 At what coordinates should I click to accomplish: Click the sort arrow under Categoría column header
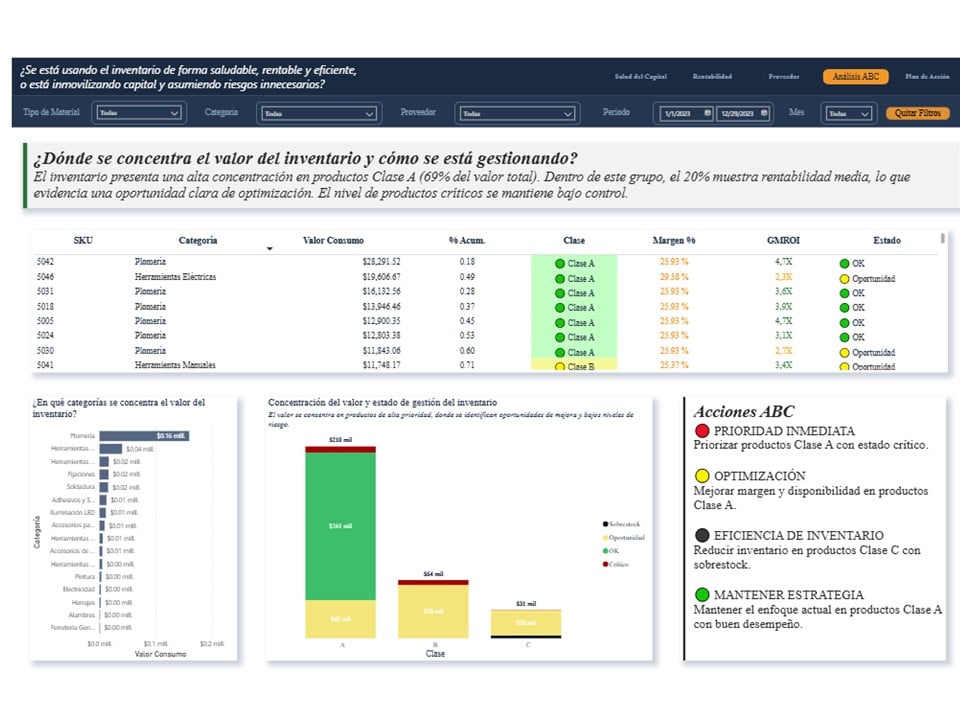coord(269,249)
